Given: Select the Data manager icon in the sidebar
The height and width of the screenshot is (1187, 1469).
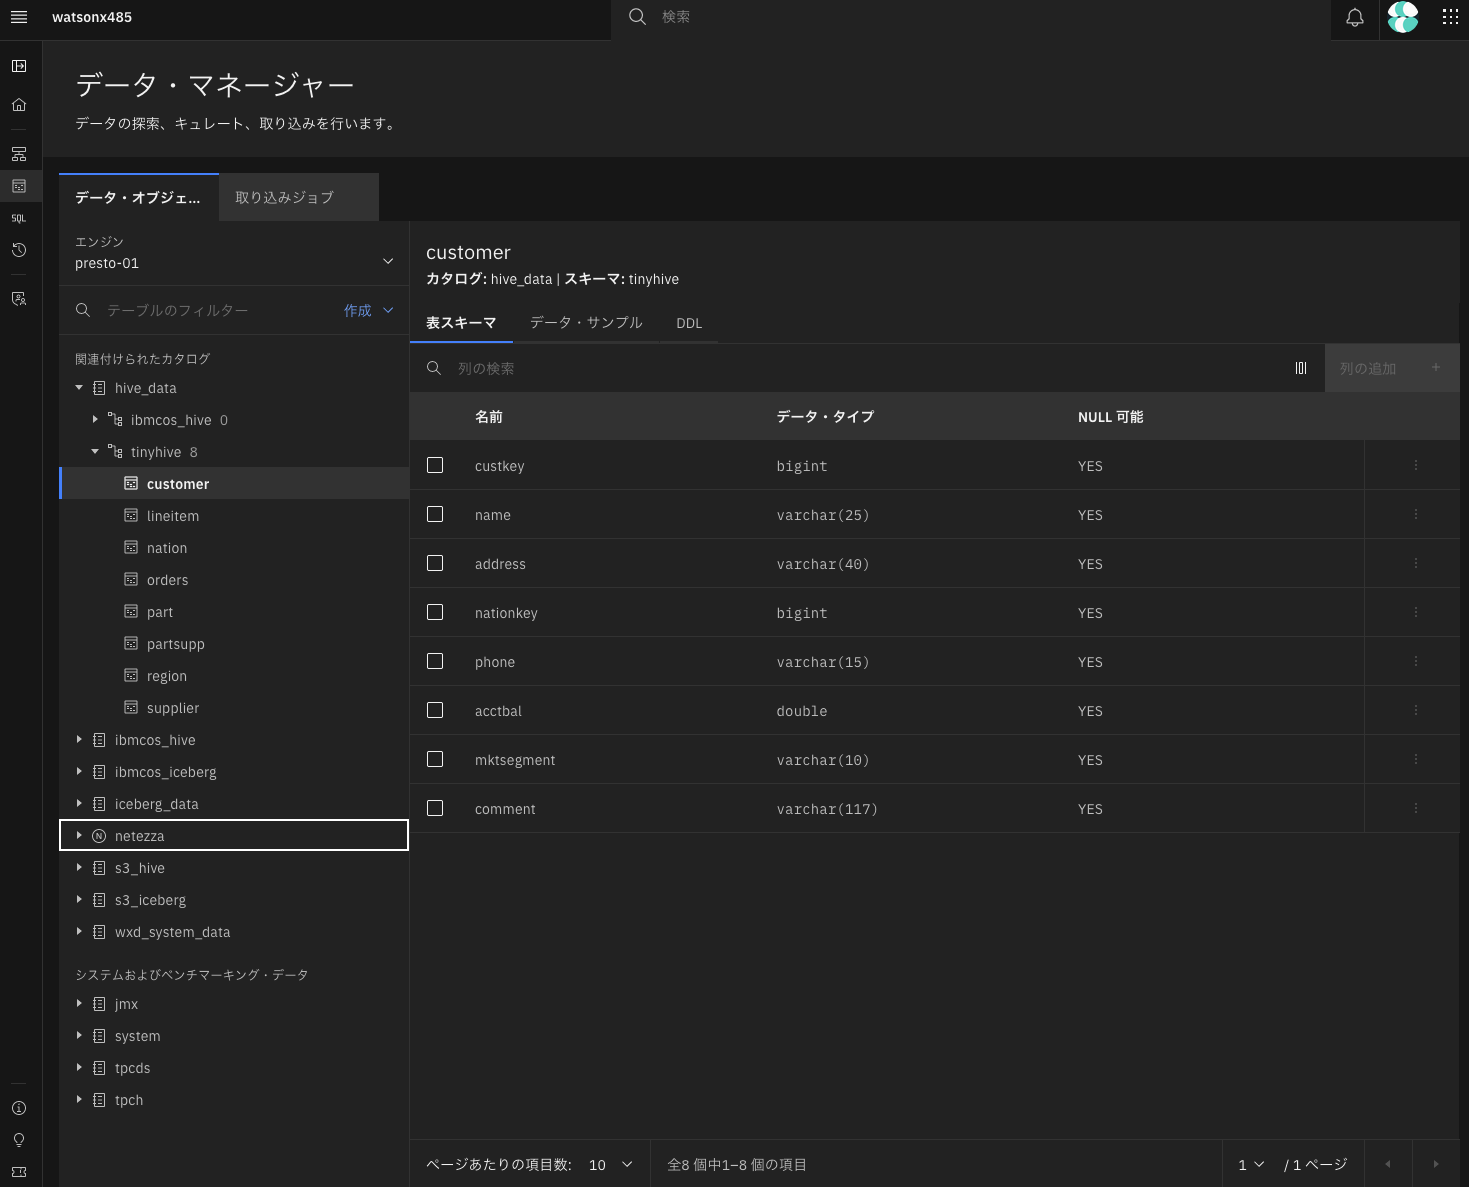Looking at the screenshot, I should pos(19,185).
